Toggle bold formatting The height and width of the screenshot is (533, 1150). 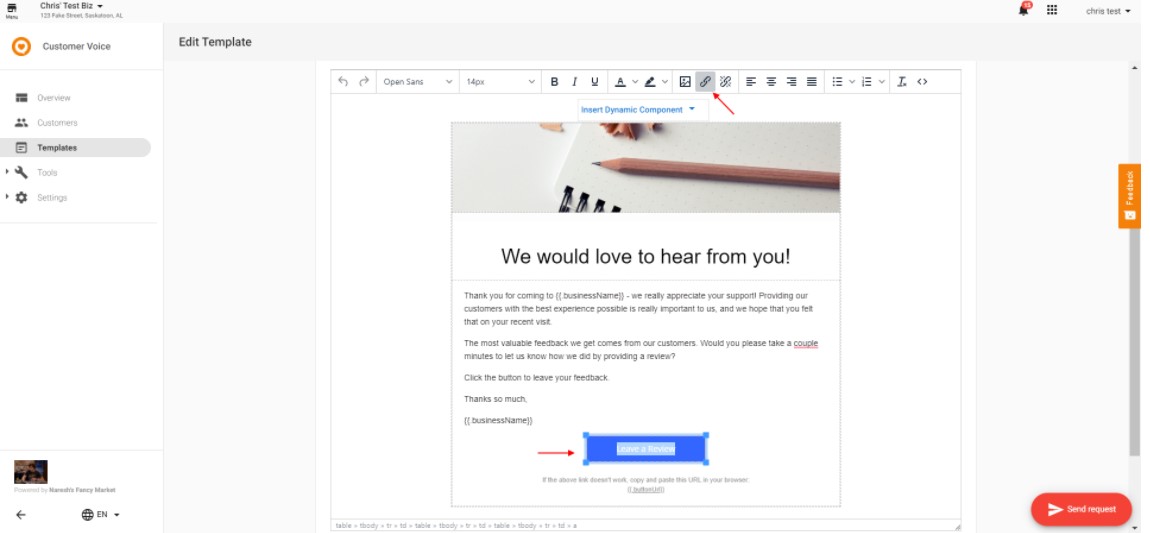point(554,82)
